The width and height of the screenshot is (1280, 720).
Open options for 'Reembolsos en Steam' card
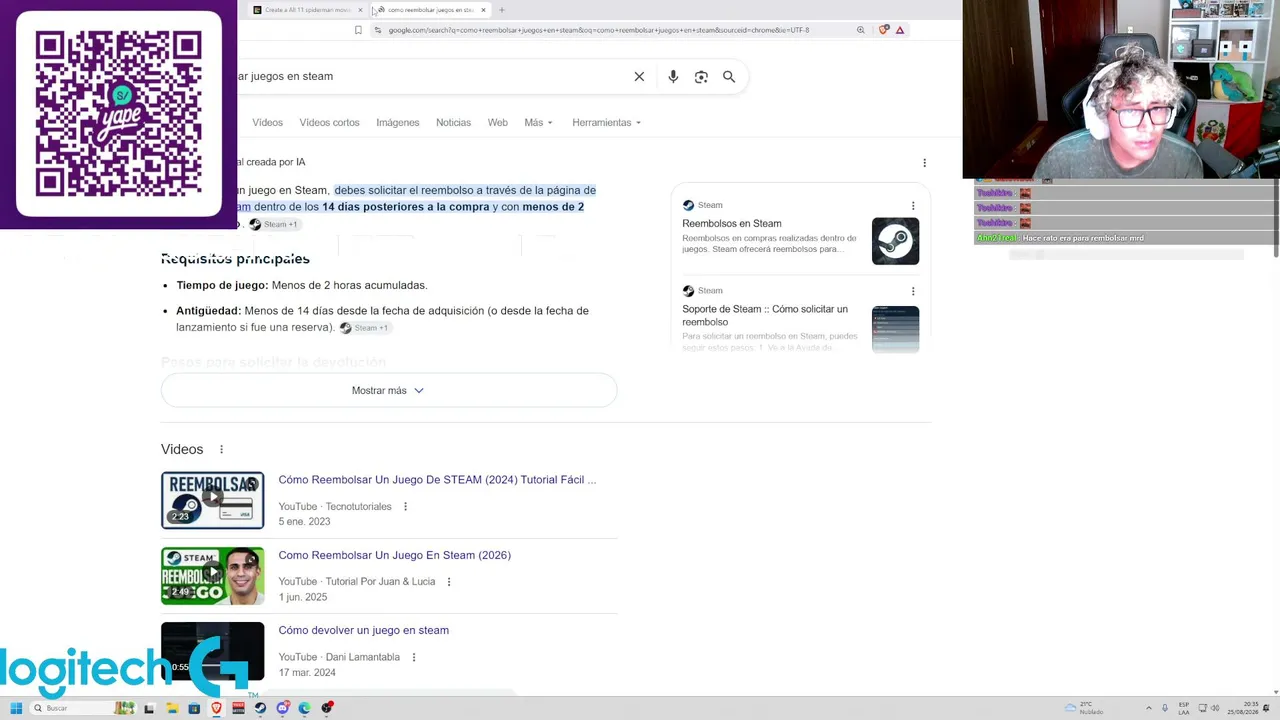(913, 206)
